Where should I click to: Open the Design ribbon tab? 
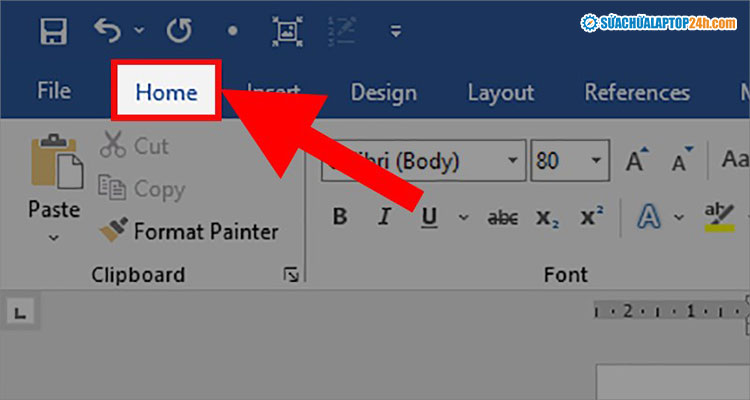point(383,93)
